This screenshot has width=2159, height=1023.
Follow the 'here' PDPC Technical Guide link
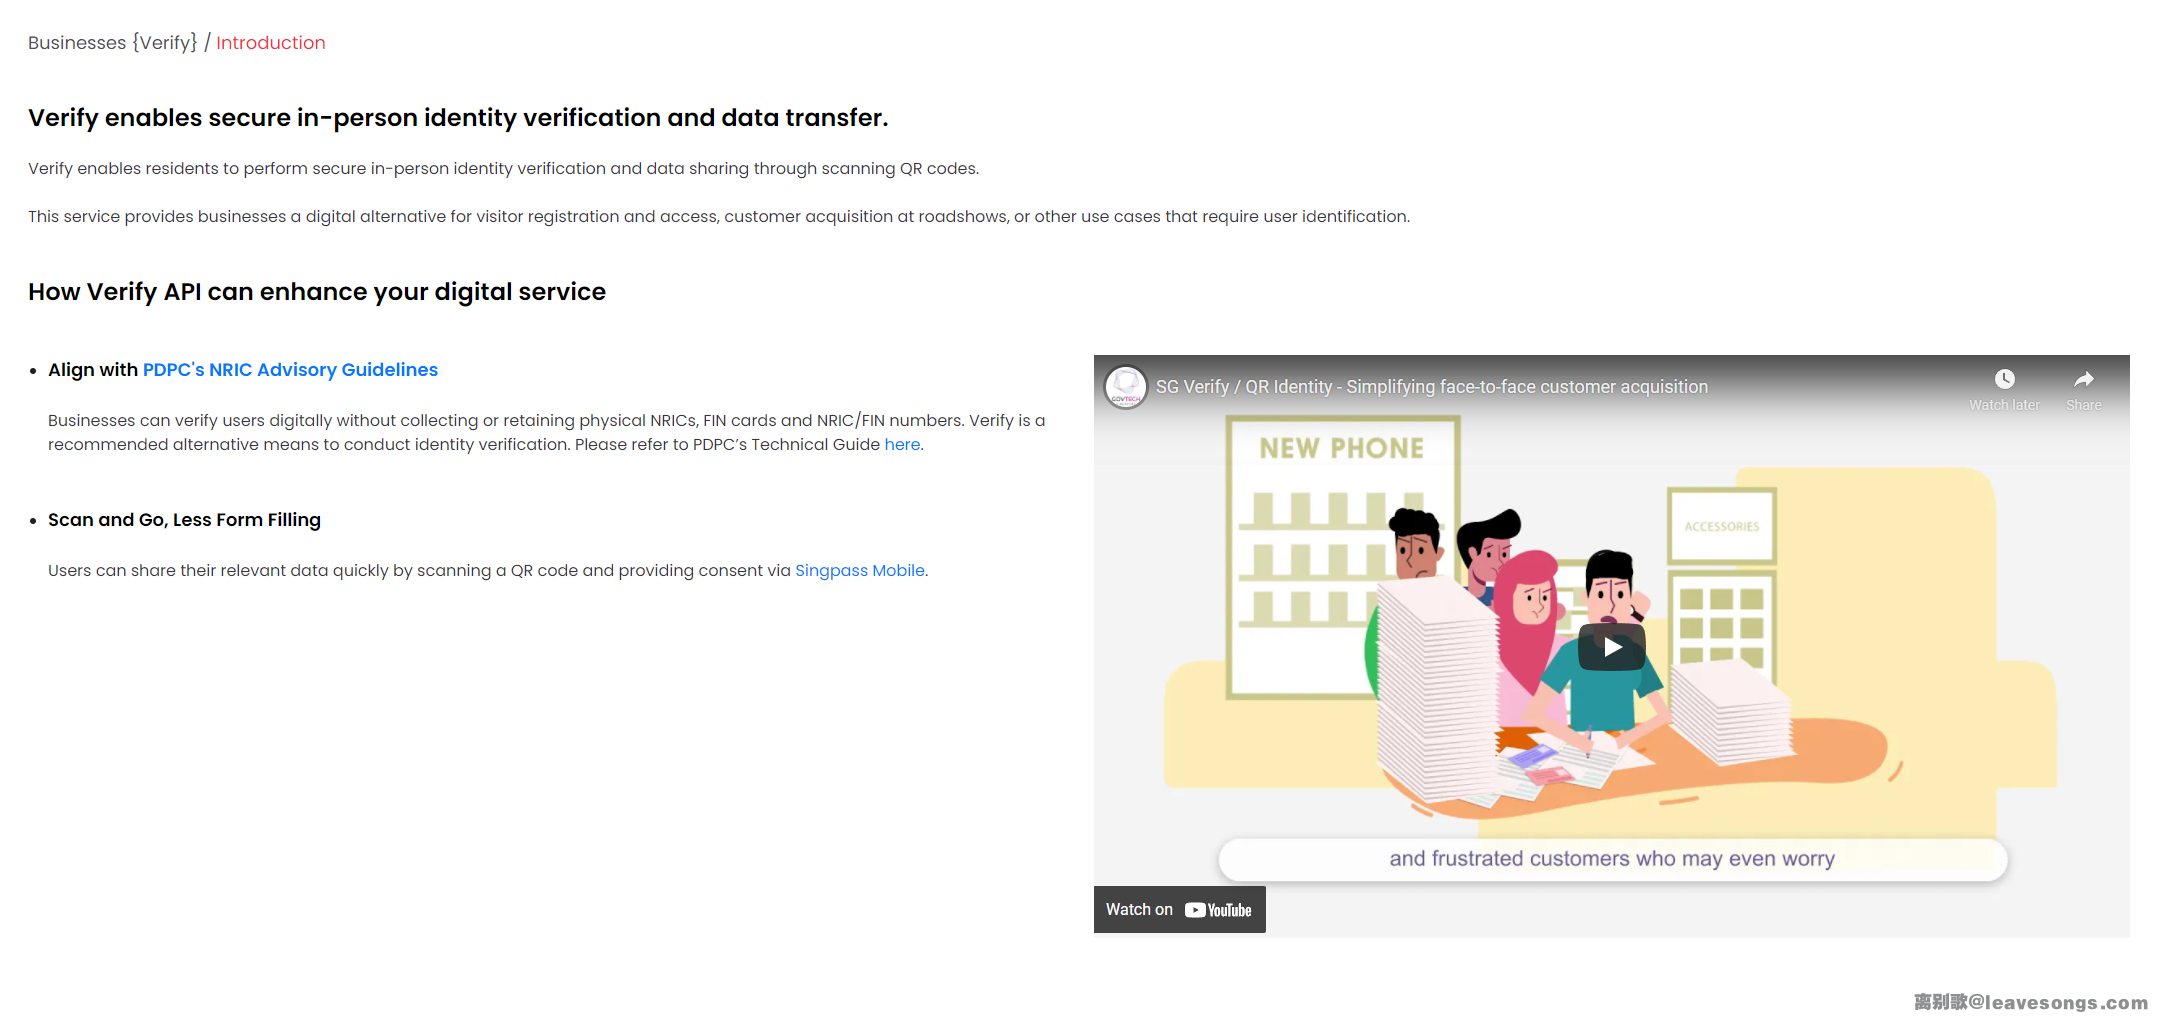click(901, 445)
